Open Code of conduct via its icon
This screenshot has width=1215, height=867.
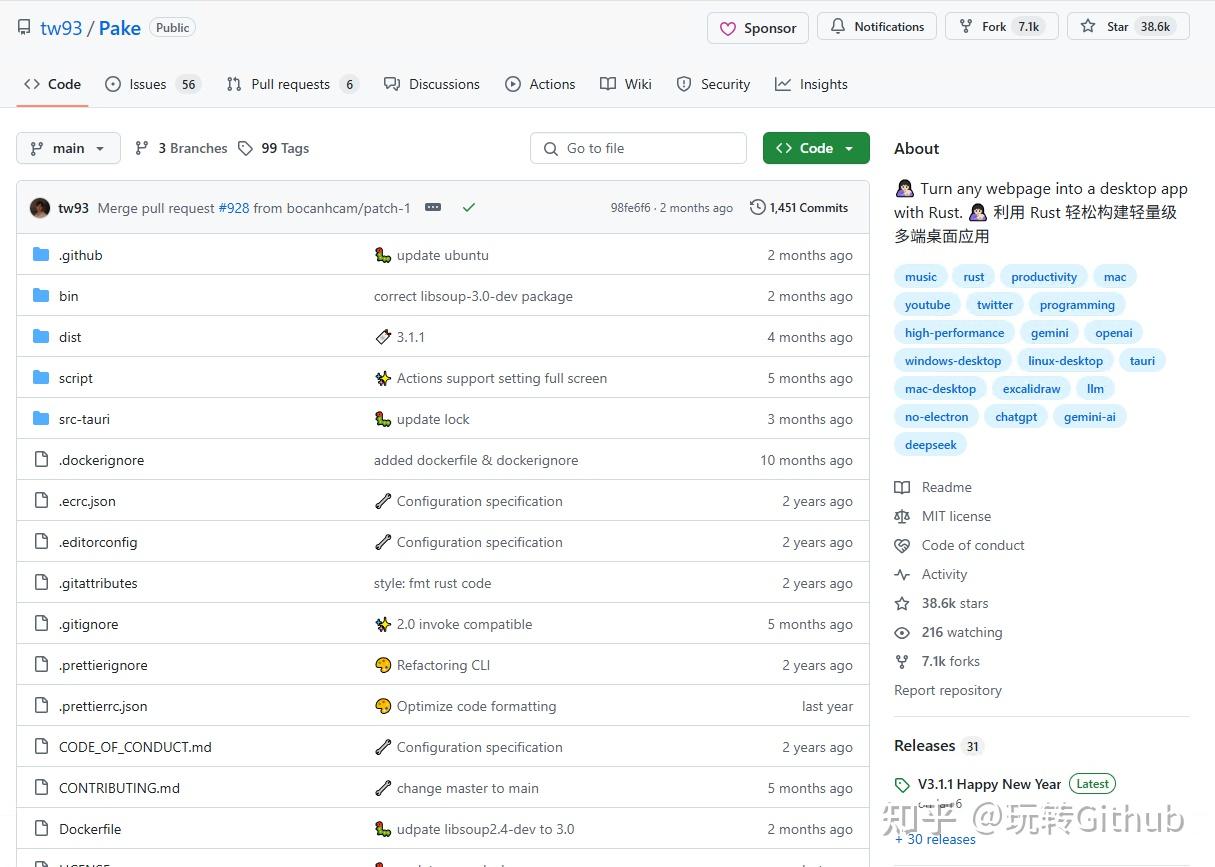coord(902,545)
